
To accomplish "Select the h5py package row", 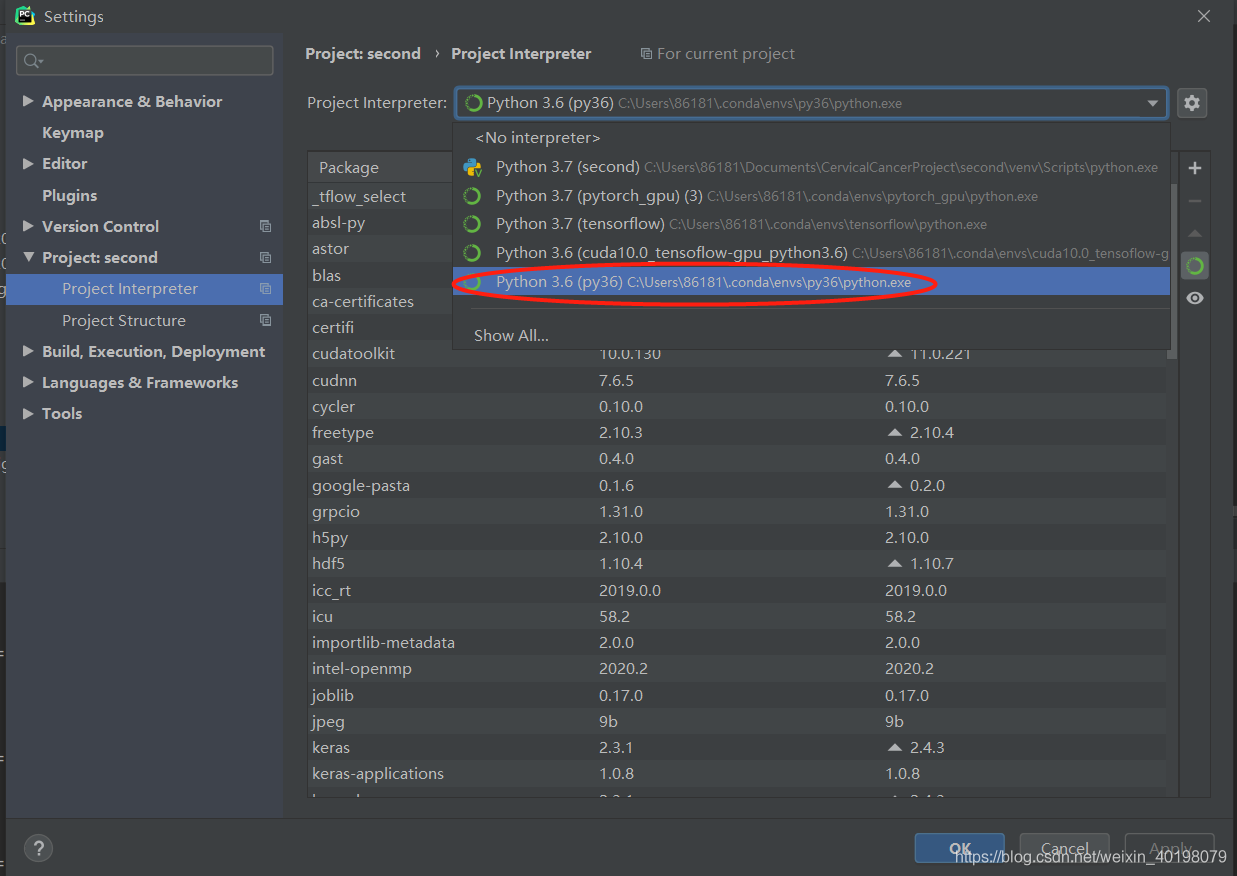I will pos(737,538).
